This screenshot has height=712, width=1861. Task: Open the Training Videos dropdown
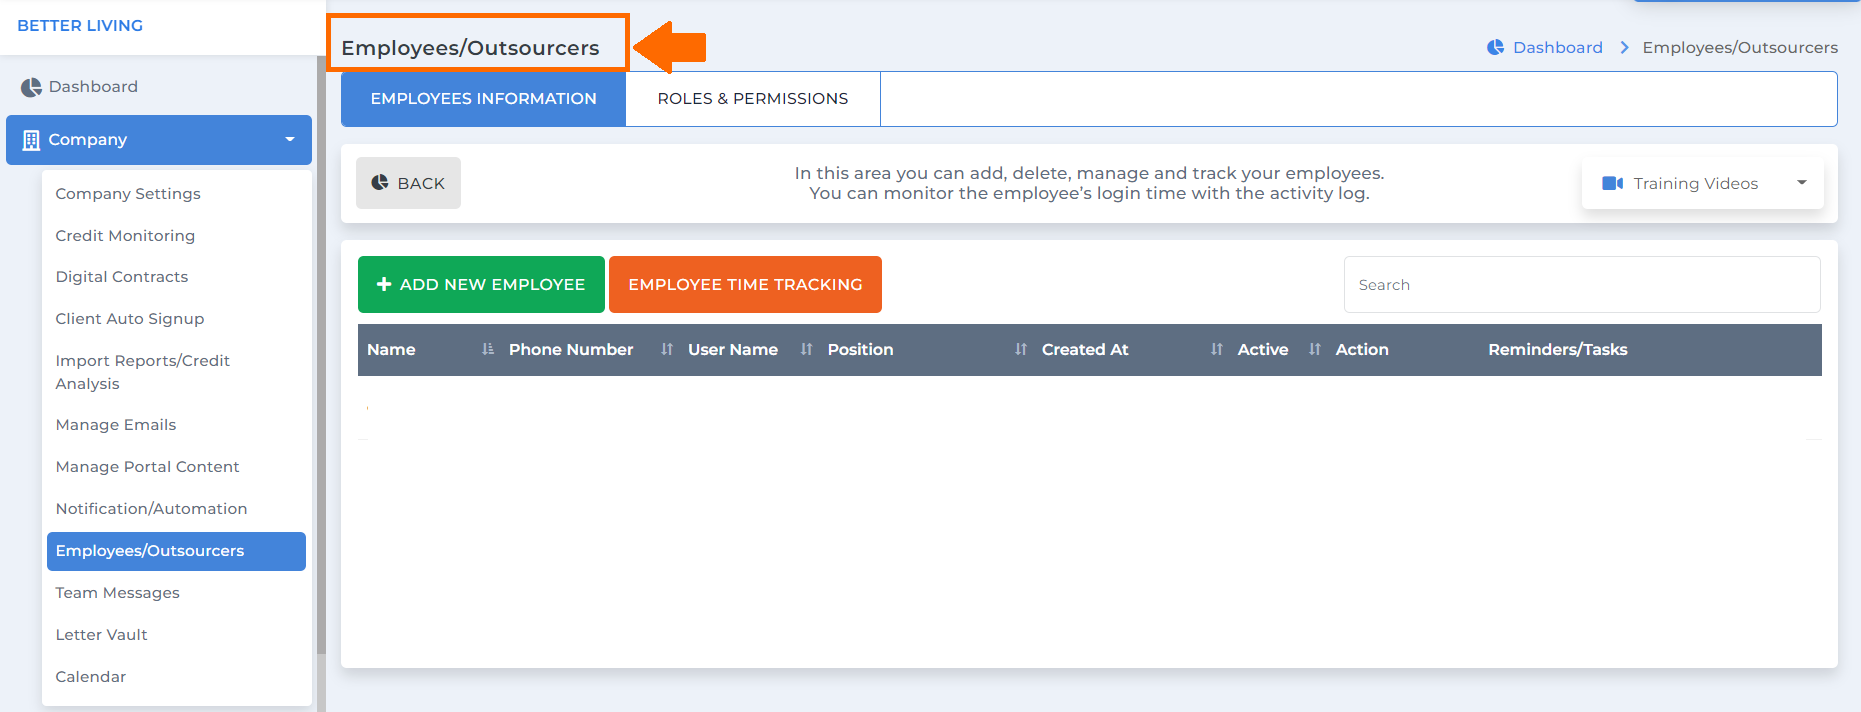tap(1702, 183)
